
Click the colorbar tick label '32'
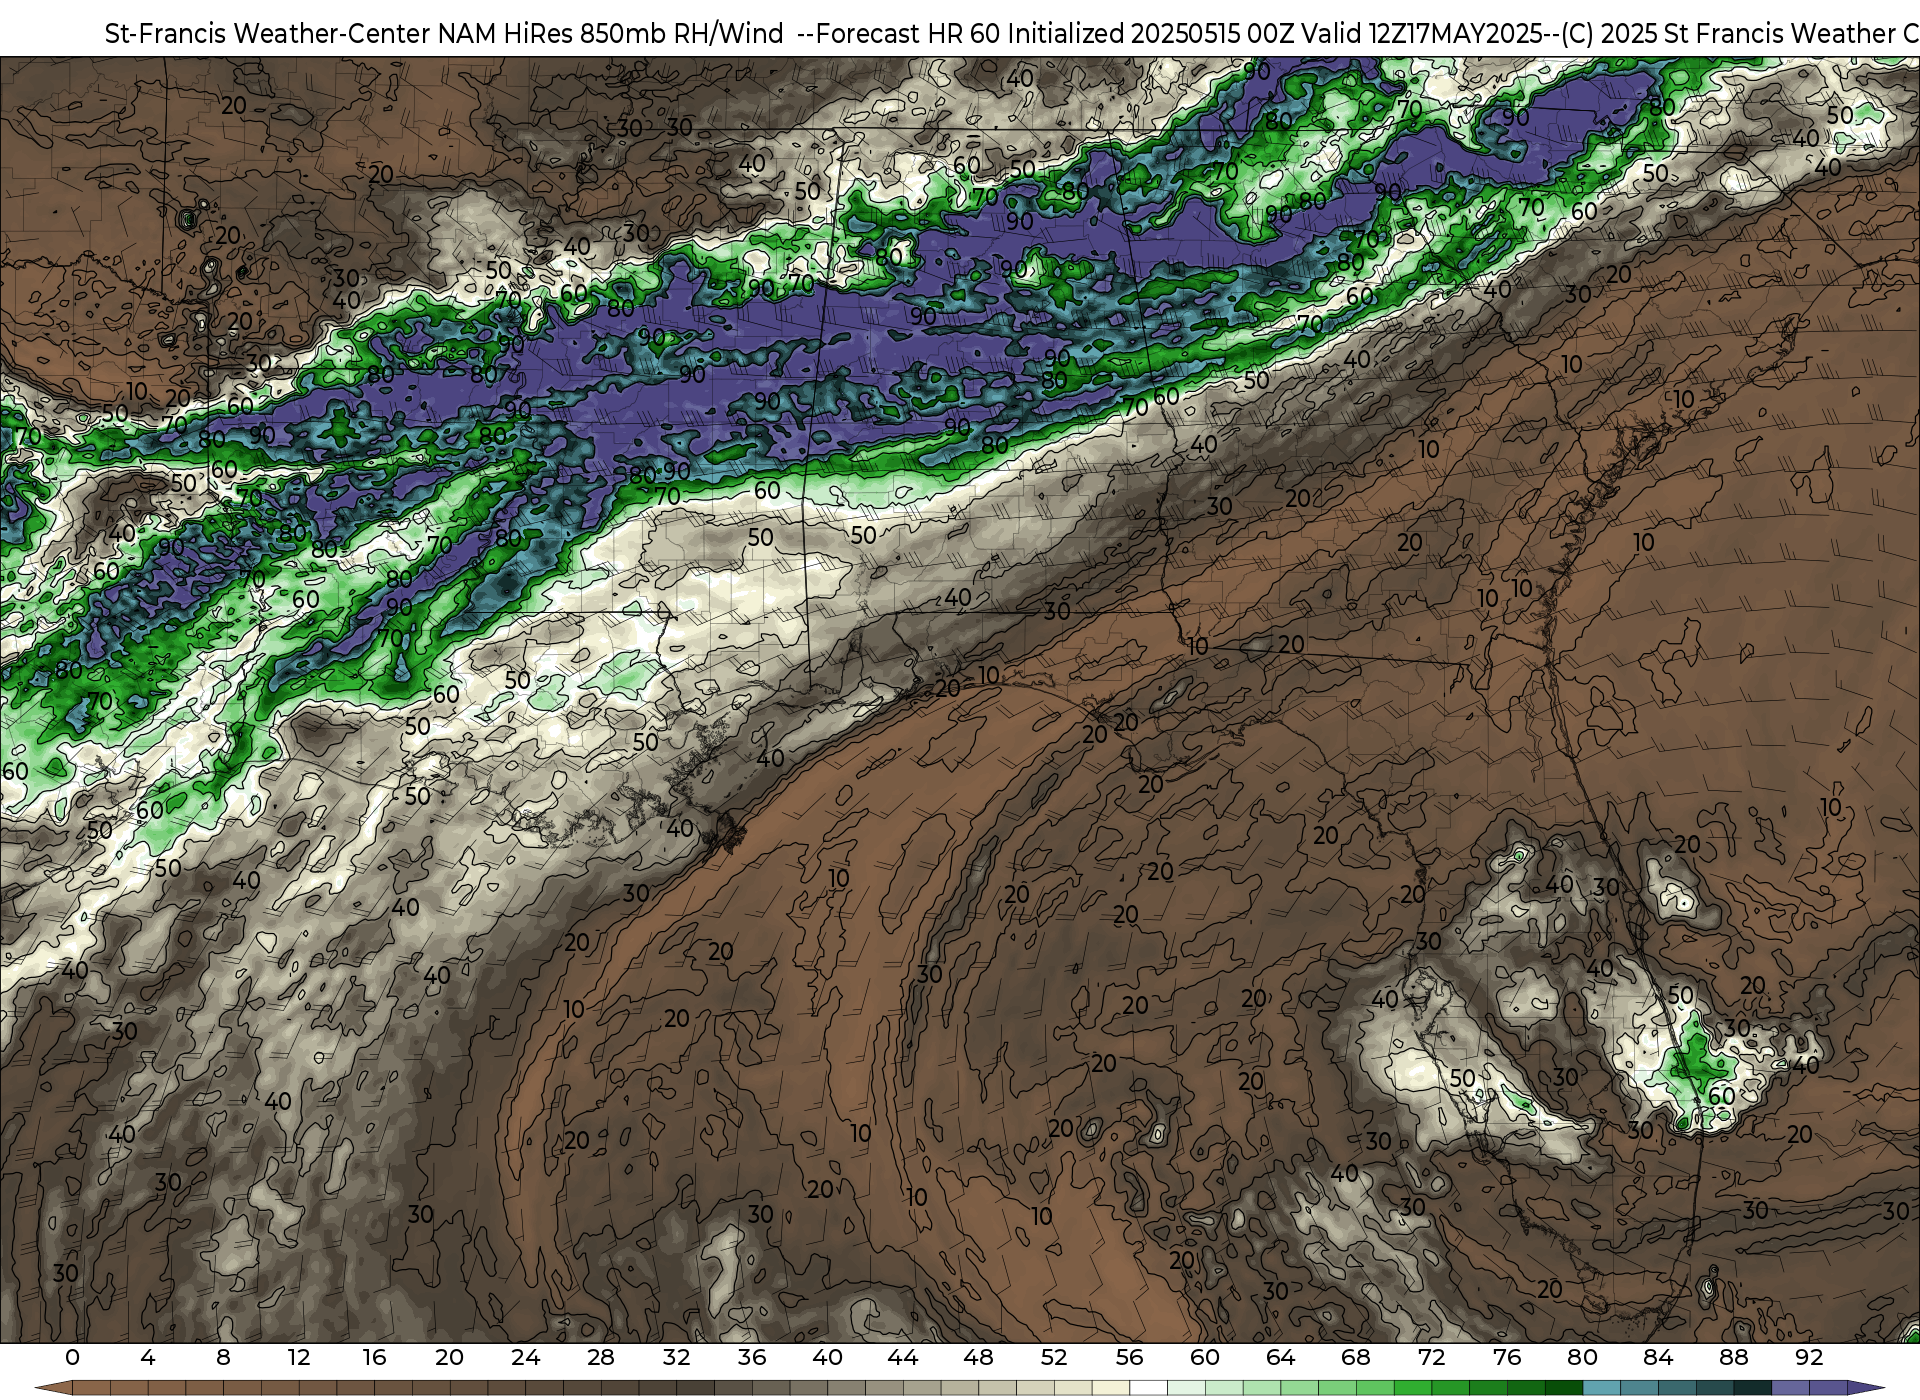tap(676, 1357)
